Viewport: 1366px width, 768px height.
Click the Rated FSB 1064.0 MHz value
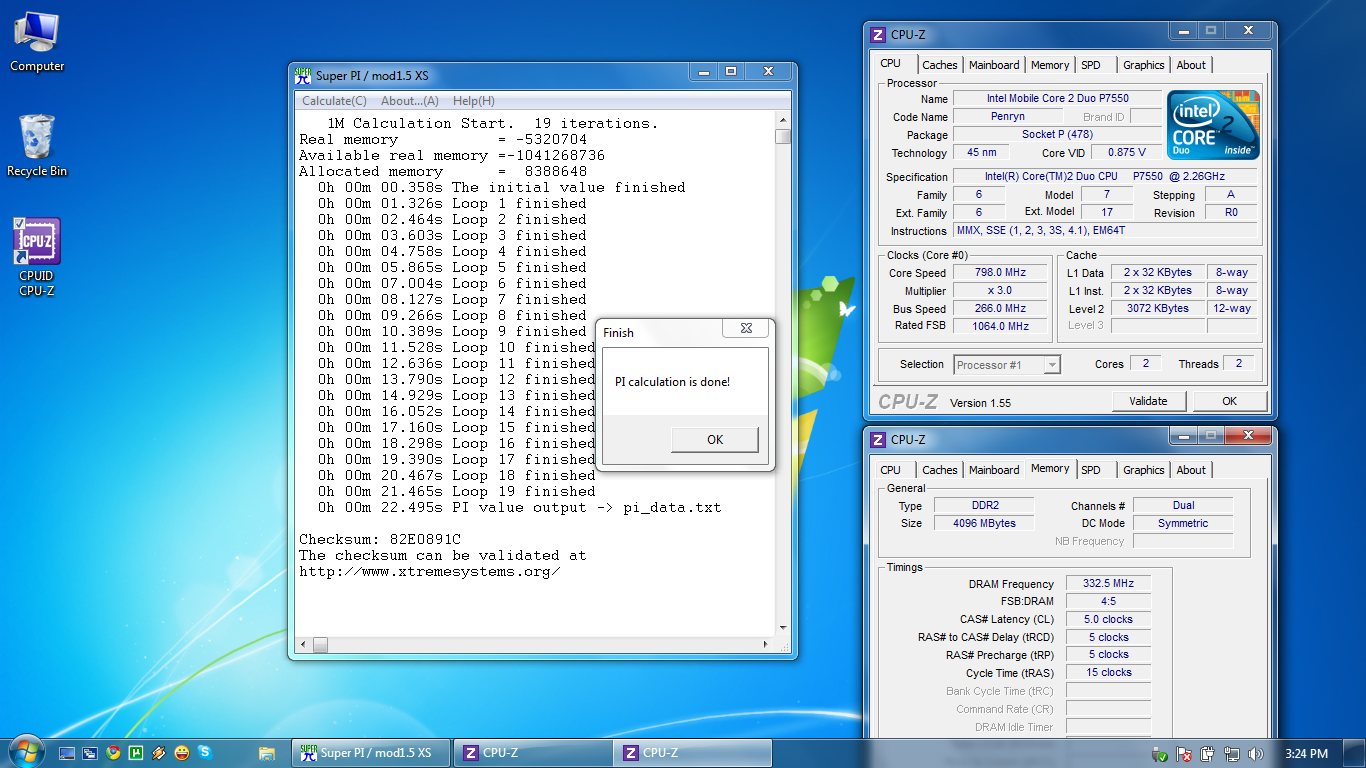coord(1001,326)
